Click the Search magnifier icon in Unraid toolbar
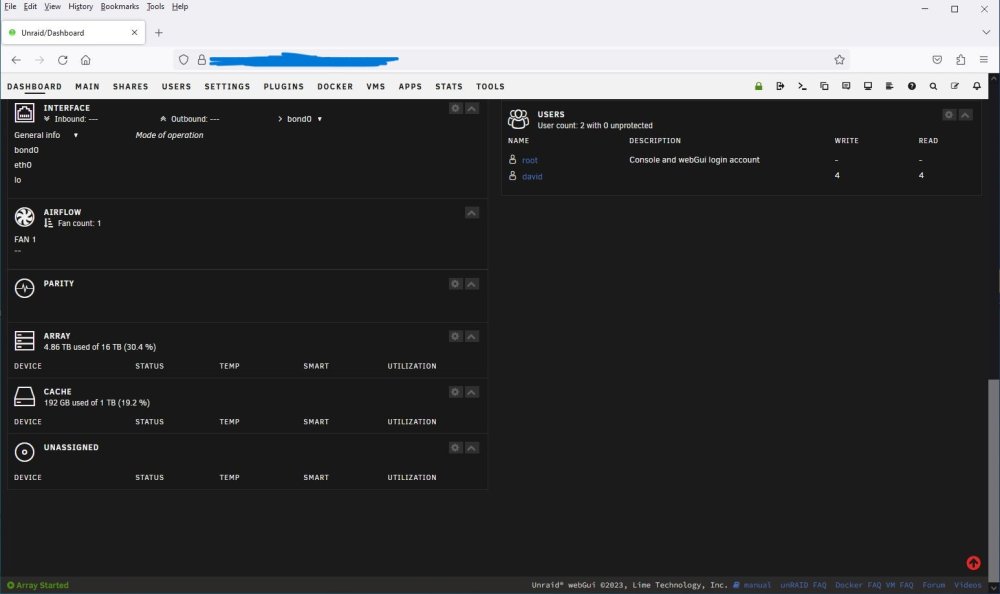Image resolution: width=1000 pixels, height=594 pixels. 933,86
